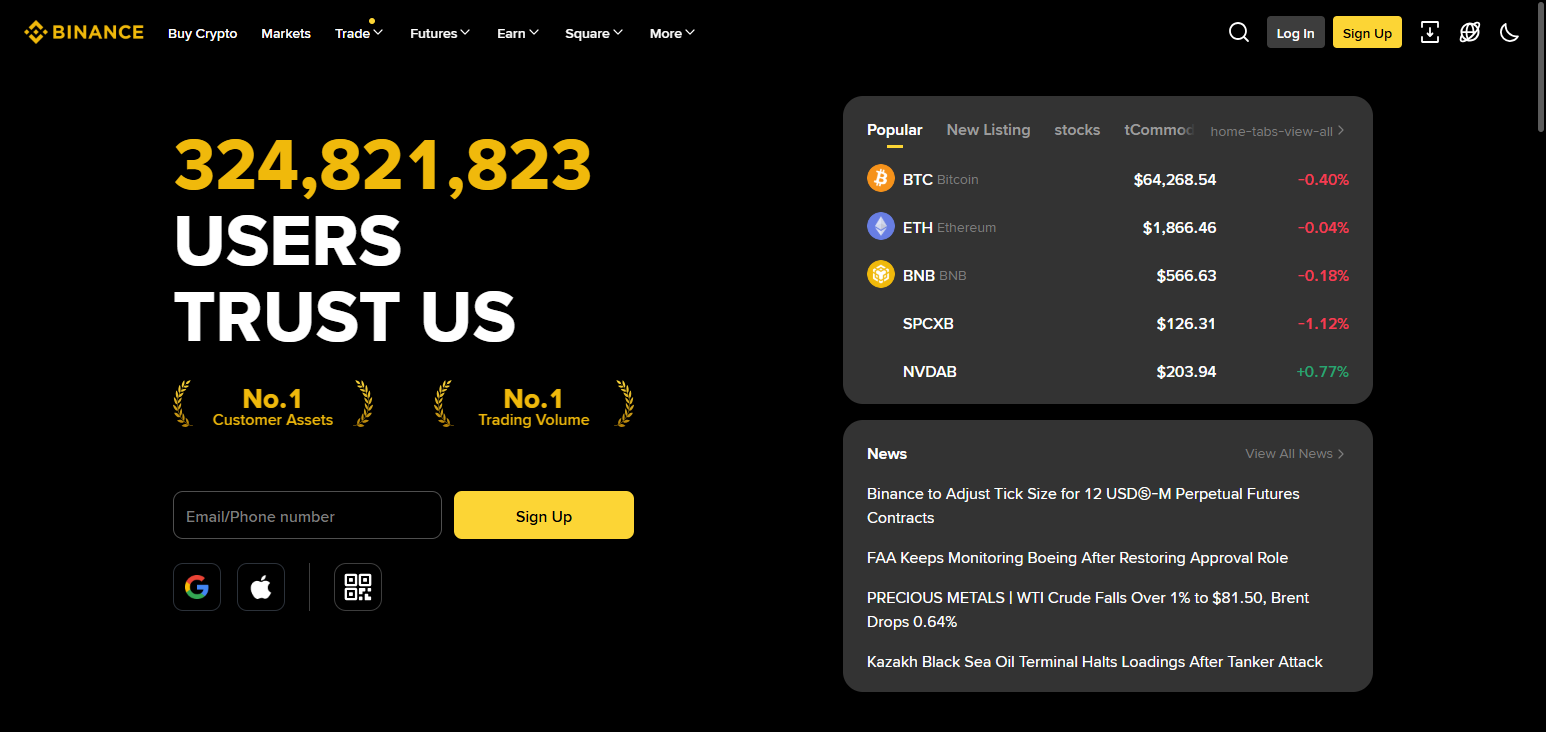The height and width of the screenshot is (732, 1546).
Task: Expand the Square menu
Action: pyautogui.click(x=594, y=33)
